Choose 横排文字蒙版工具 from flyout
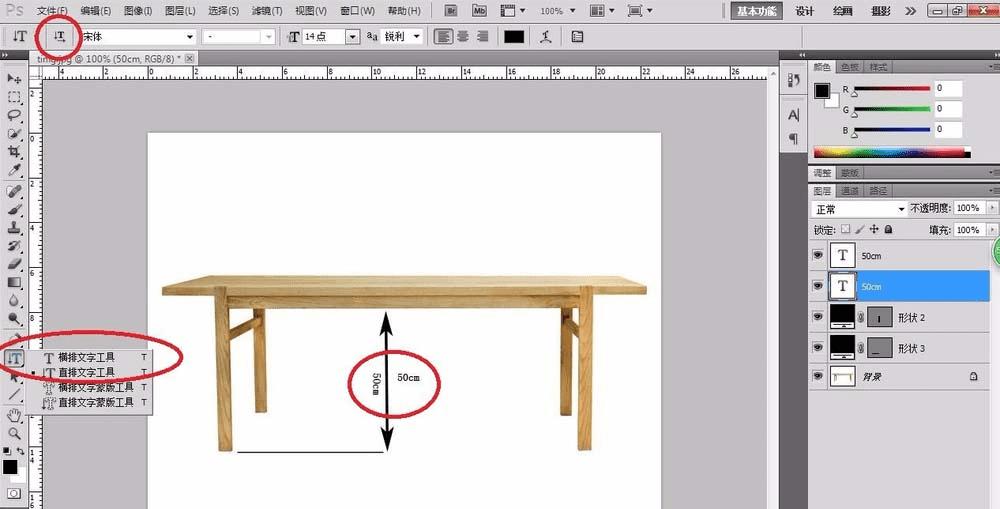The height and width of the screenshot is (509, 1000). tap(96, 387)
